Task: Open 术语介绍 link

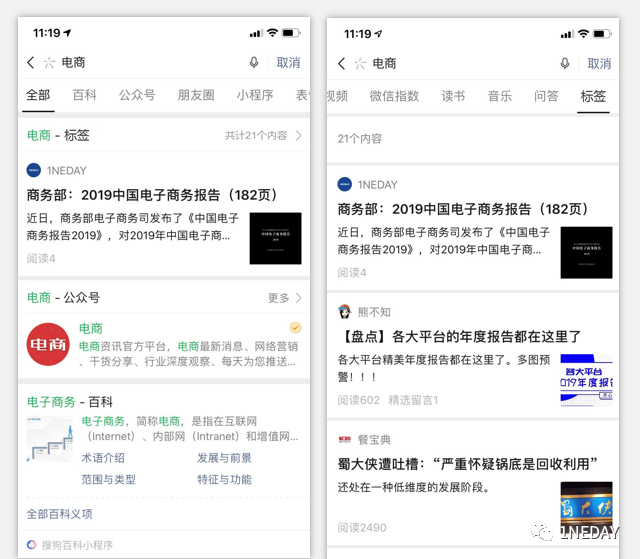Action: pyautogui.click(x=103, y=458)
